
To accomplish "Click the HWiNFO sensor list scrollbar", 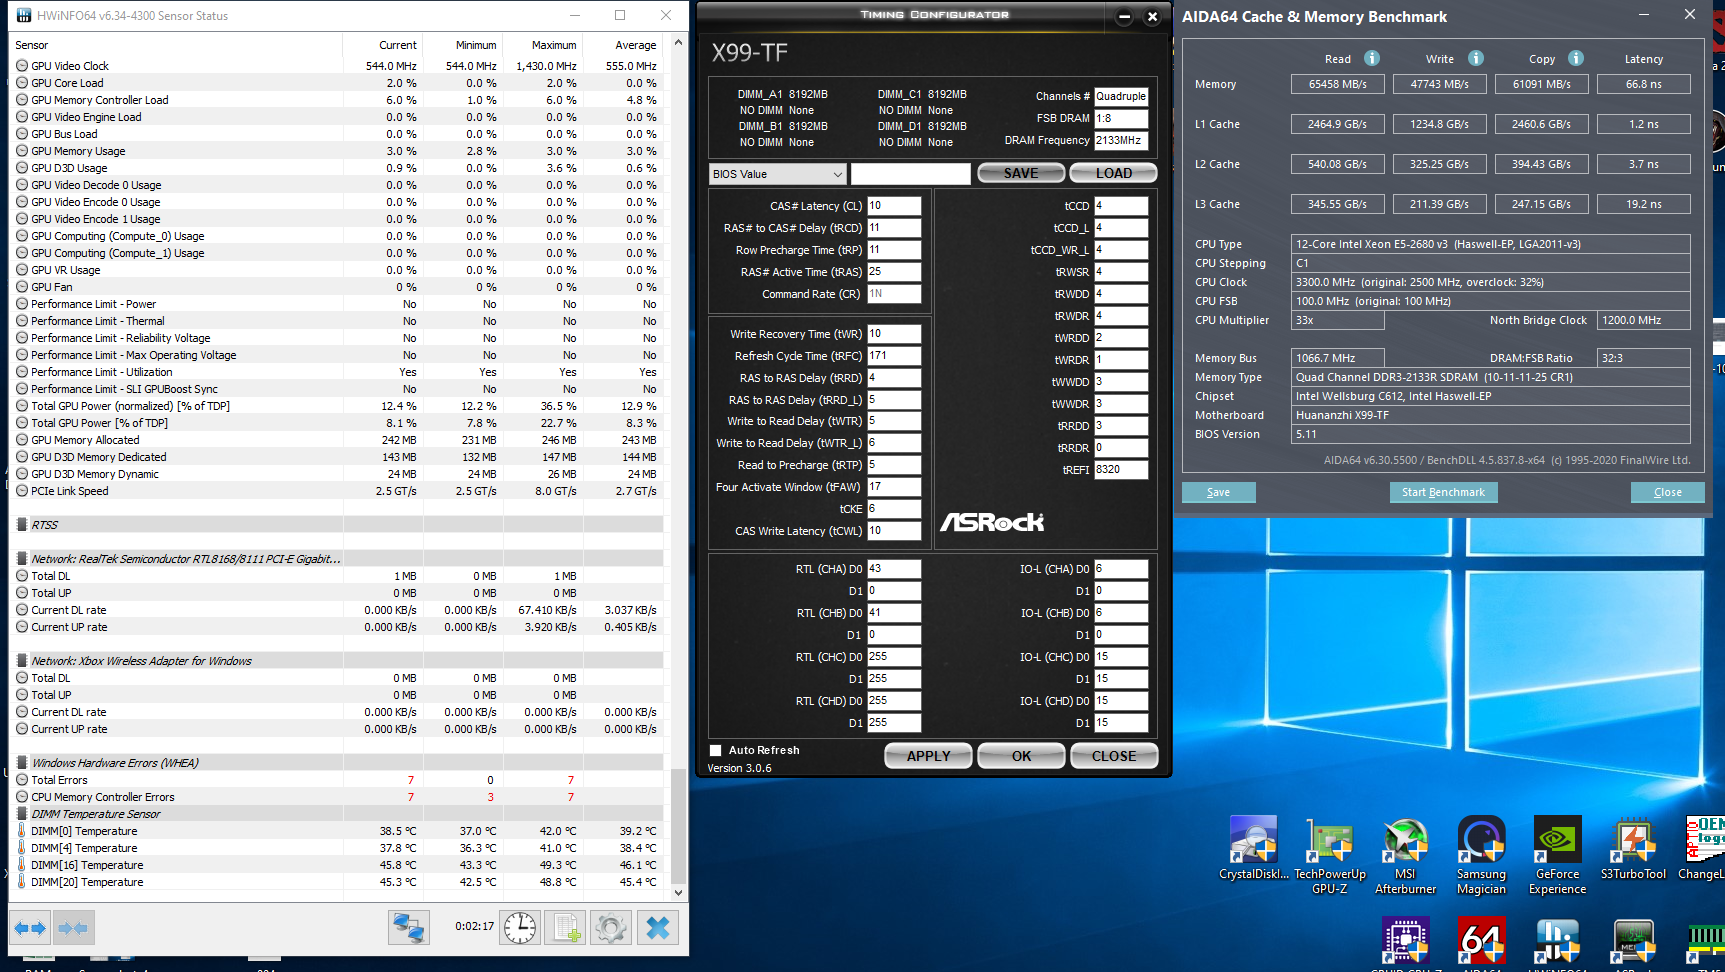I will [679, 825].
